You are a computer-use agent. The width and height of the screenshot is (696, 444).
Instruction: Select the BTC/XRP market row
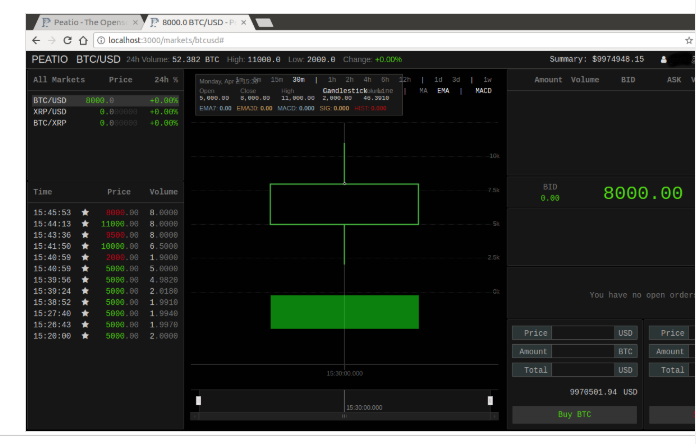[106, 123]
